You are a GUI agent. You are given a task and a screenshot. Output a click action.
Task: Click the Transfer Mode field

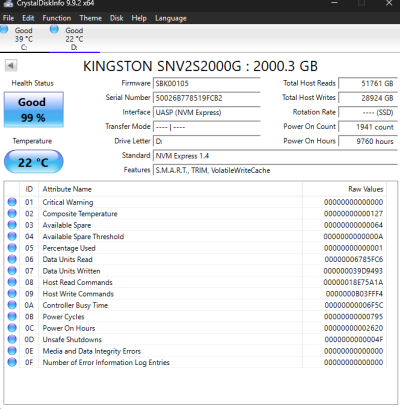(207, 127)
